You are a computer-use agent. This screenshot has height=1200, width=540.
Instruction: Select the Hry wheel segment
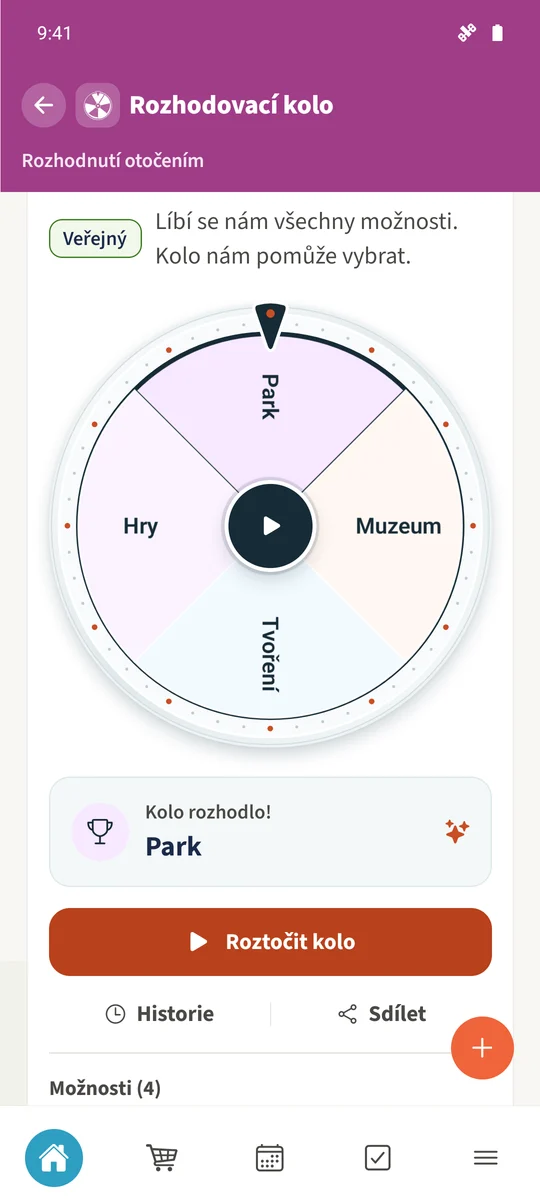pyautogui.click(x=140, y=526)
